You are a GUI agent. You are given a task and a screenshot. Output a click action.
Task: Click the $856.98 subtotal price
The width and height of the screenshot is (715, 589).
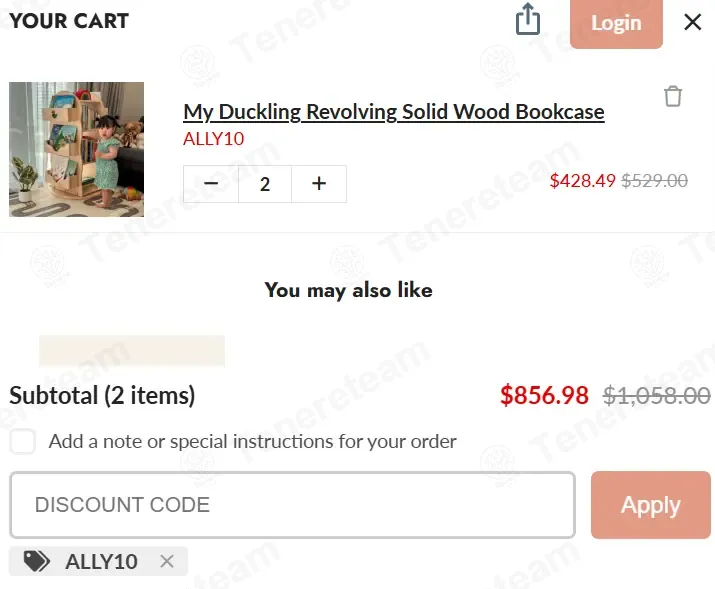pos(544,395)
